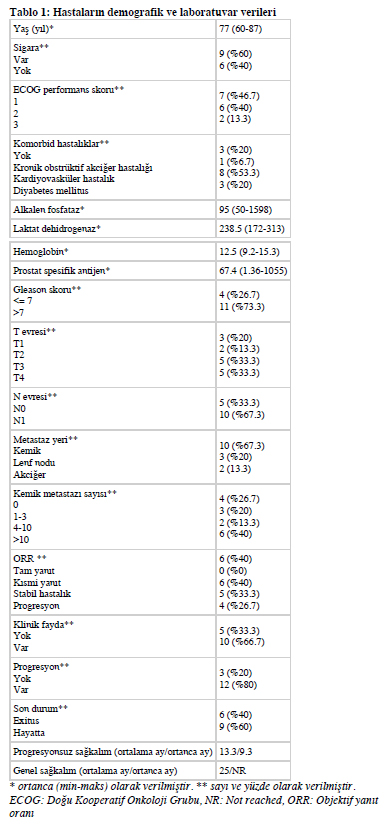Click value 95 (50-1598)
The height and width of the screenshot is (835, 384).
click(247, 210)
